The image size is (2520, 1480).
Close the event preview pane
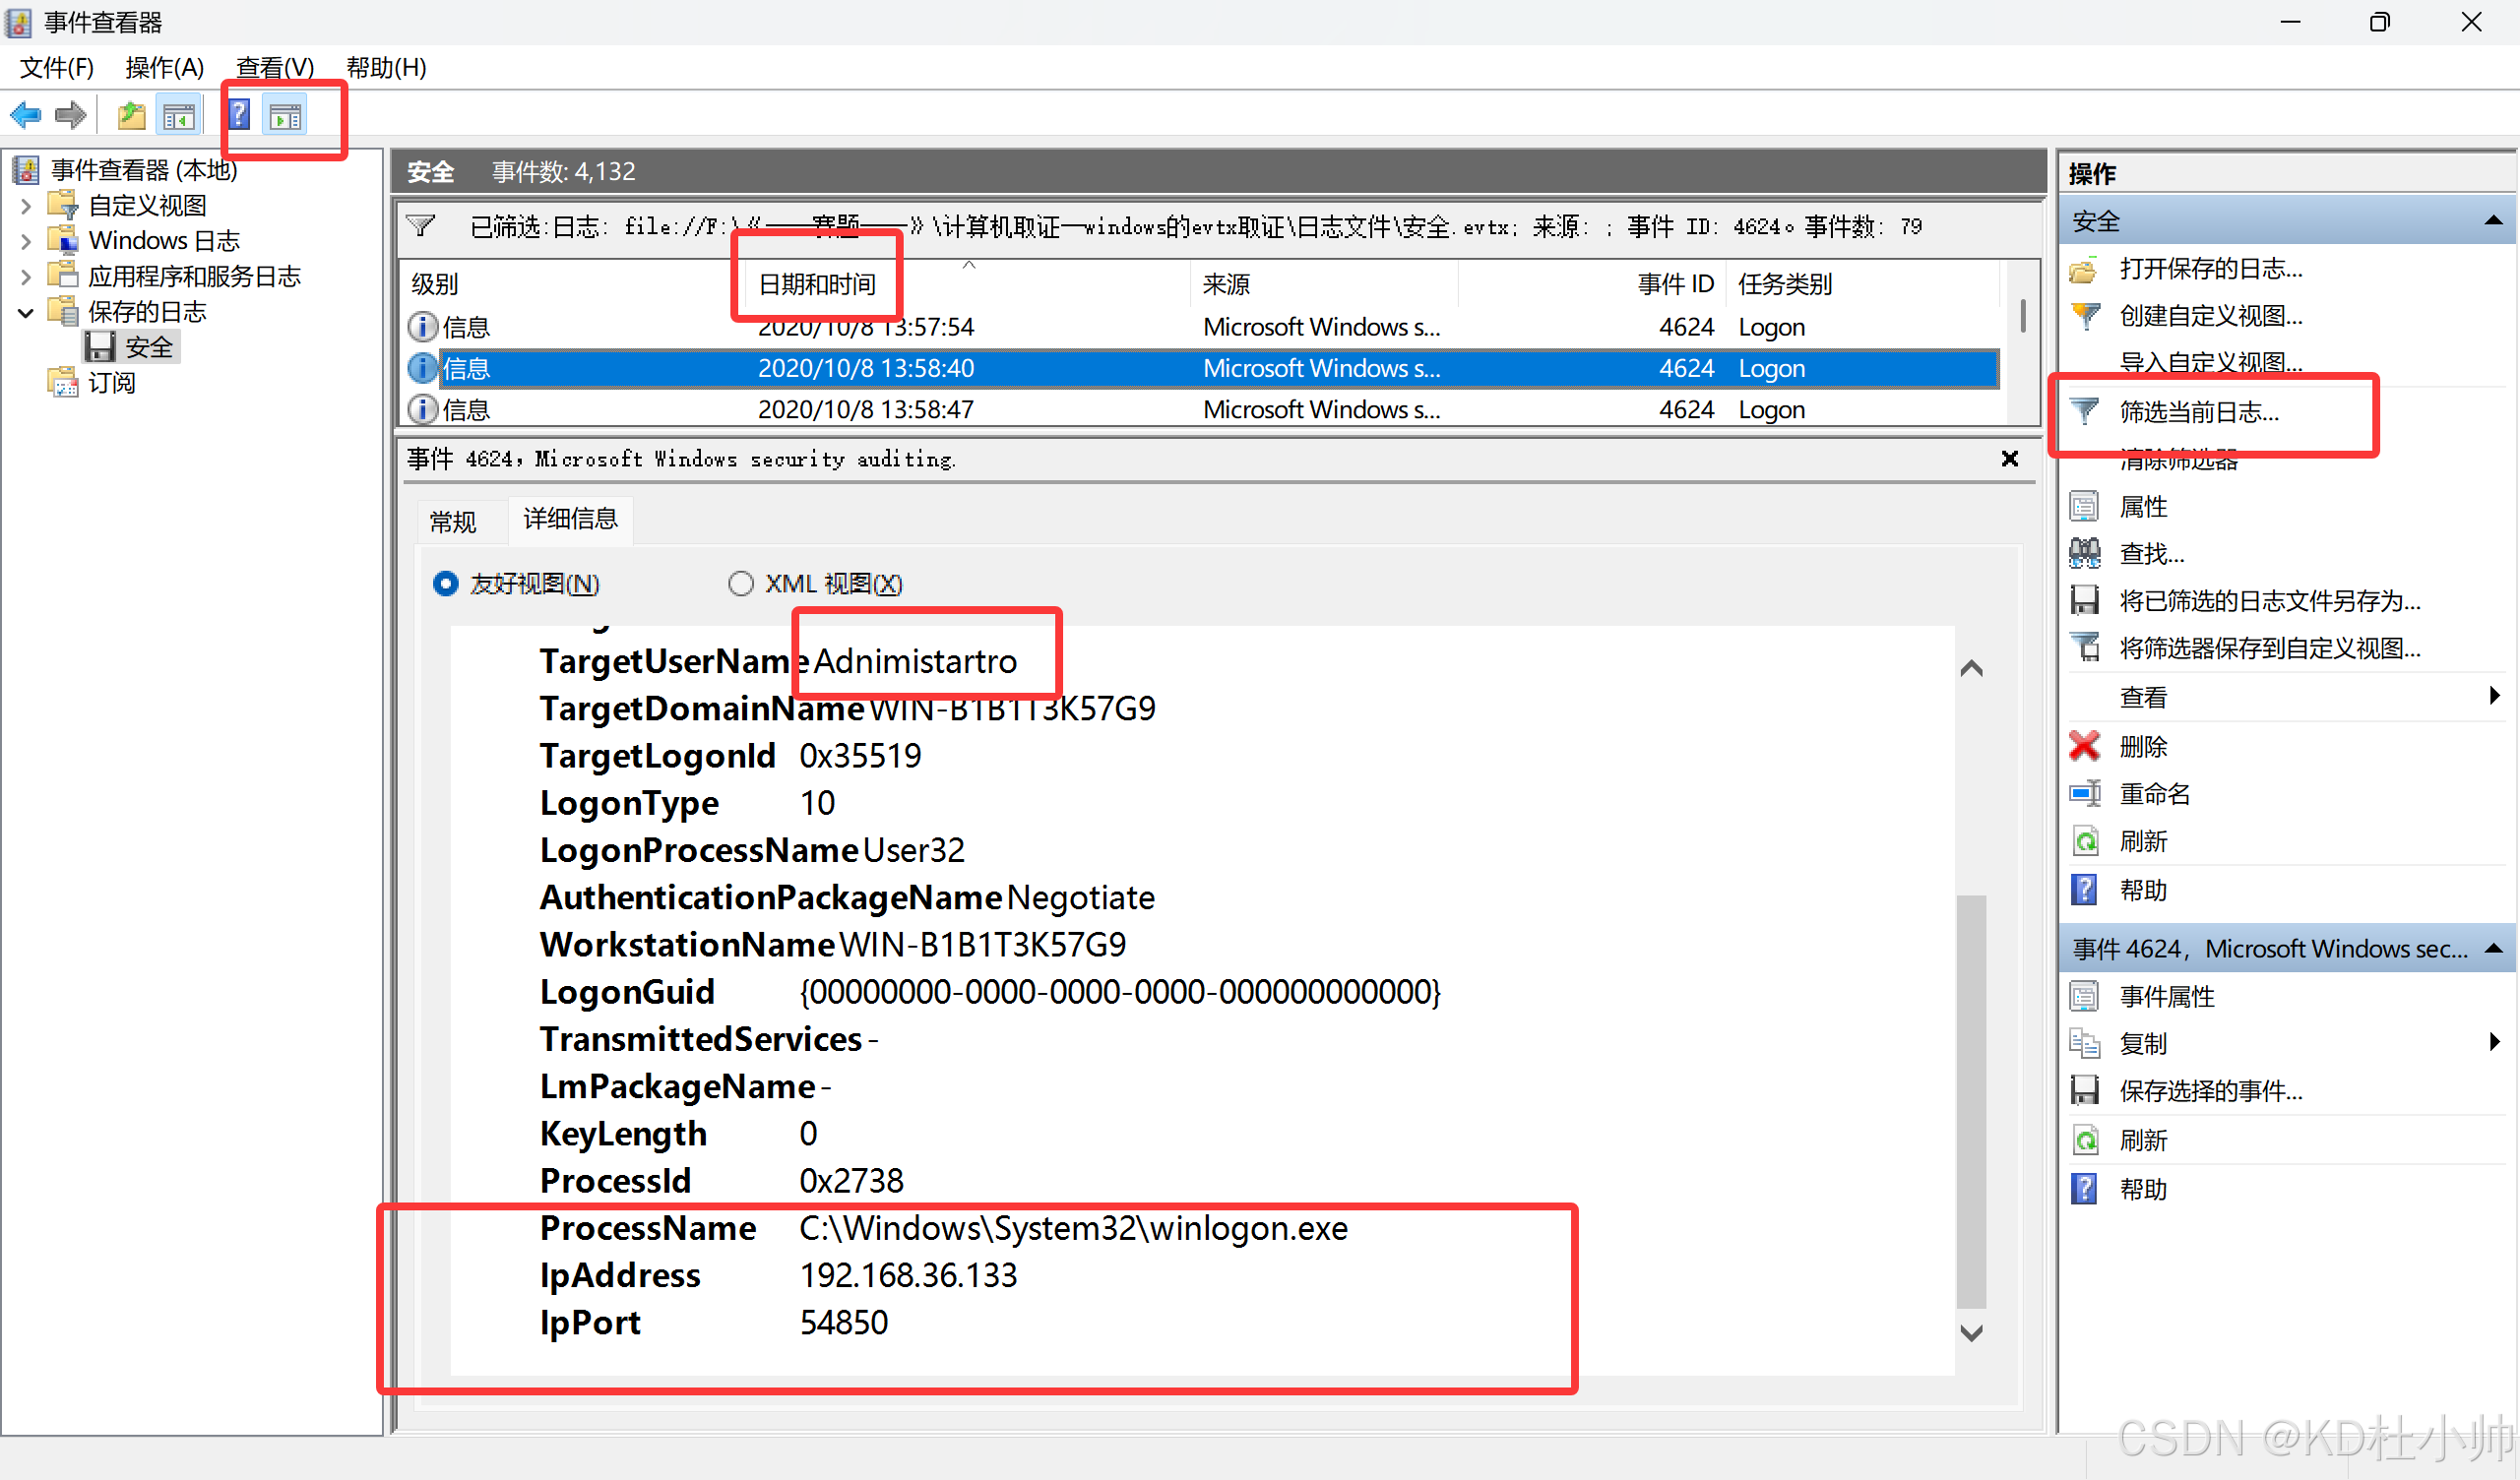point(2010,459)
